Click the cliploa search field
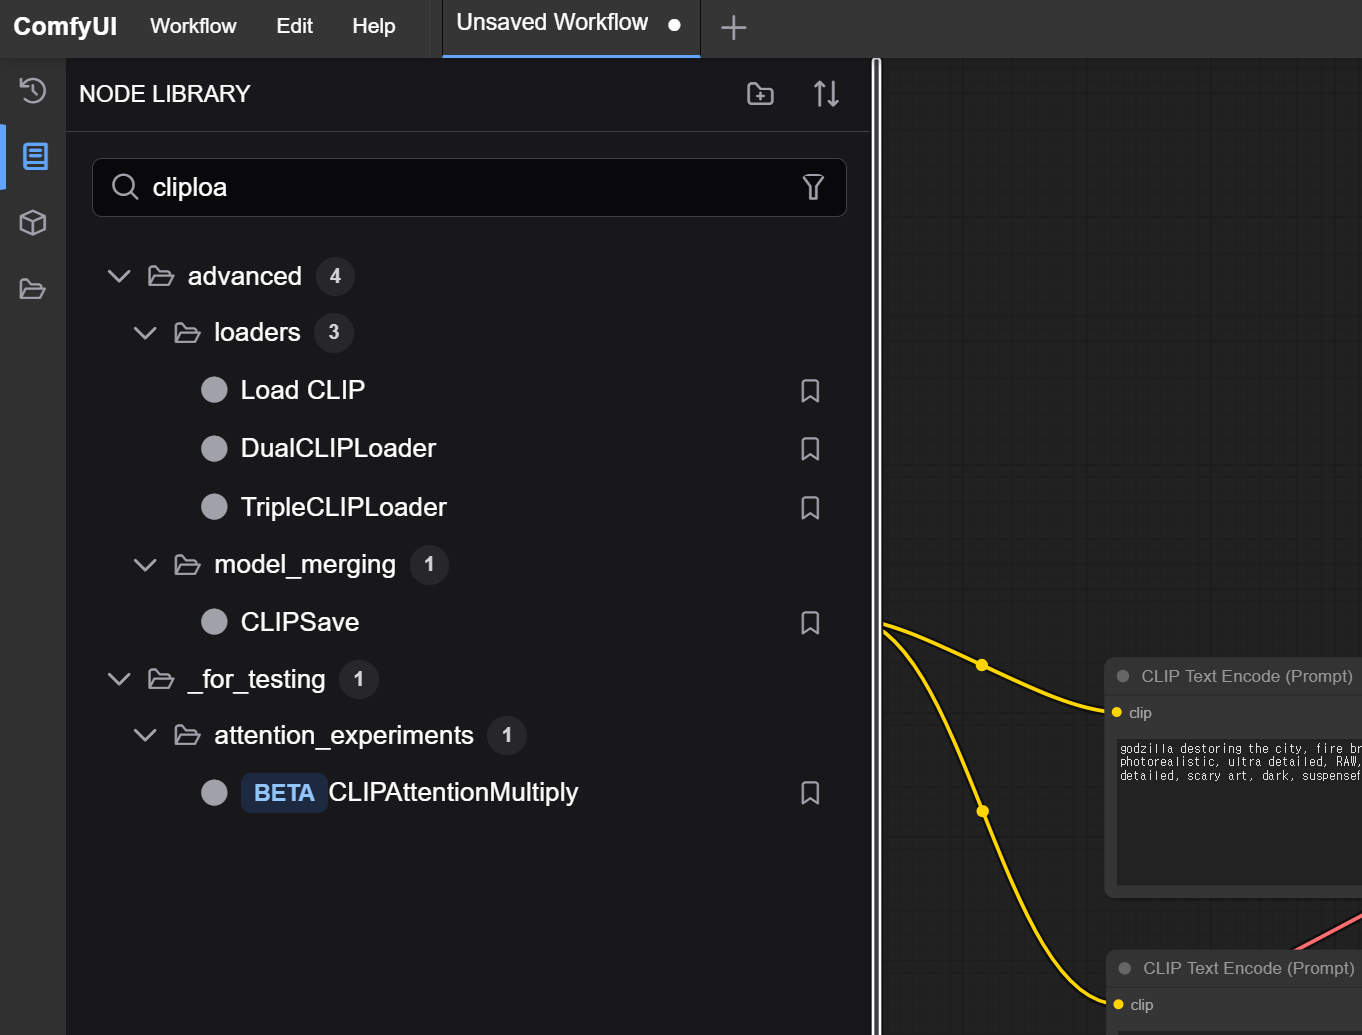 click(469, 187)
